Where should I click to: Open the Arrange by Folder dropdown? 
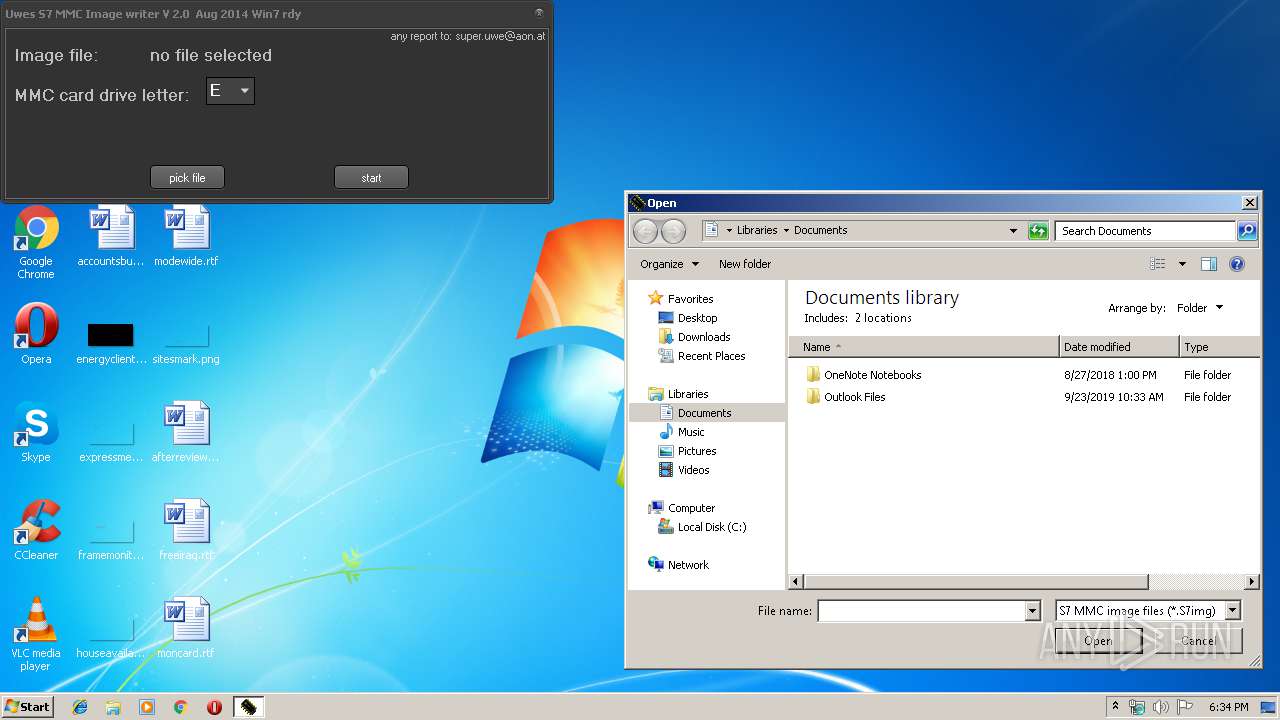click(x=1199, y=308)
